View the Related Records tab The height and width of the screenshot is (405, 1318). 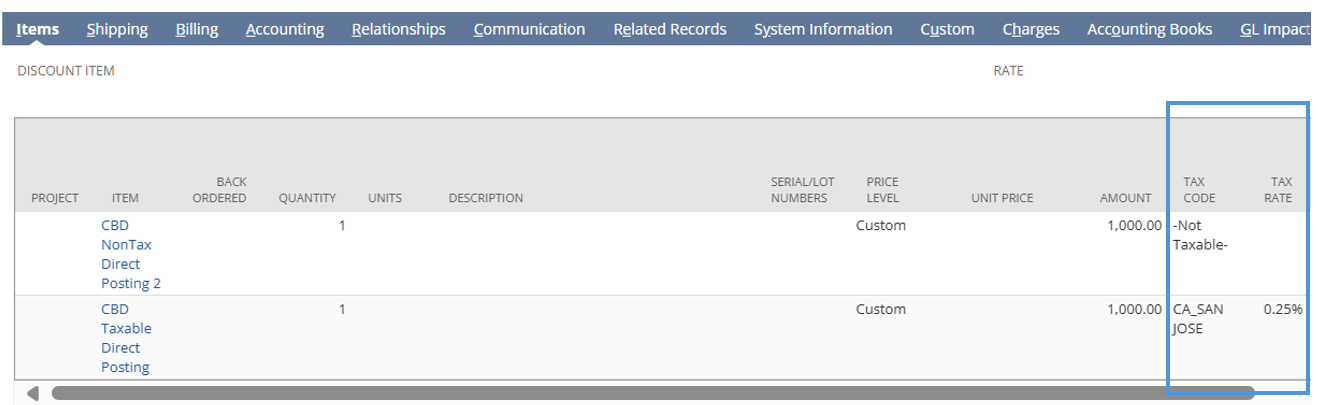tap(670, 29)
